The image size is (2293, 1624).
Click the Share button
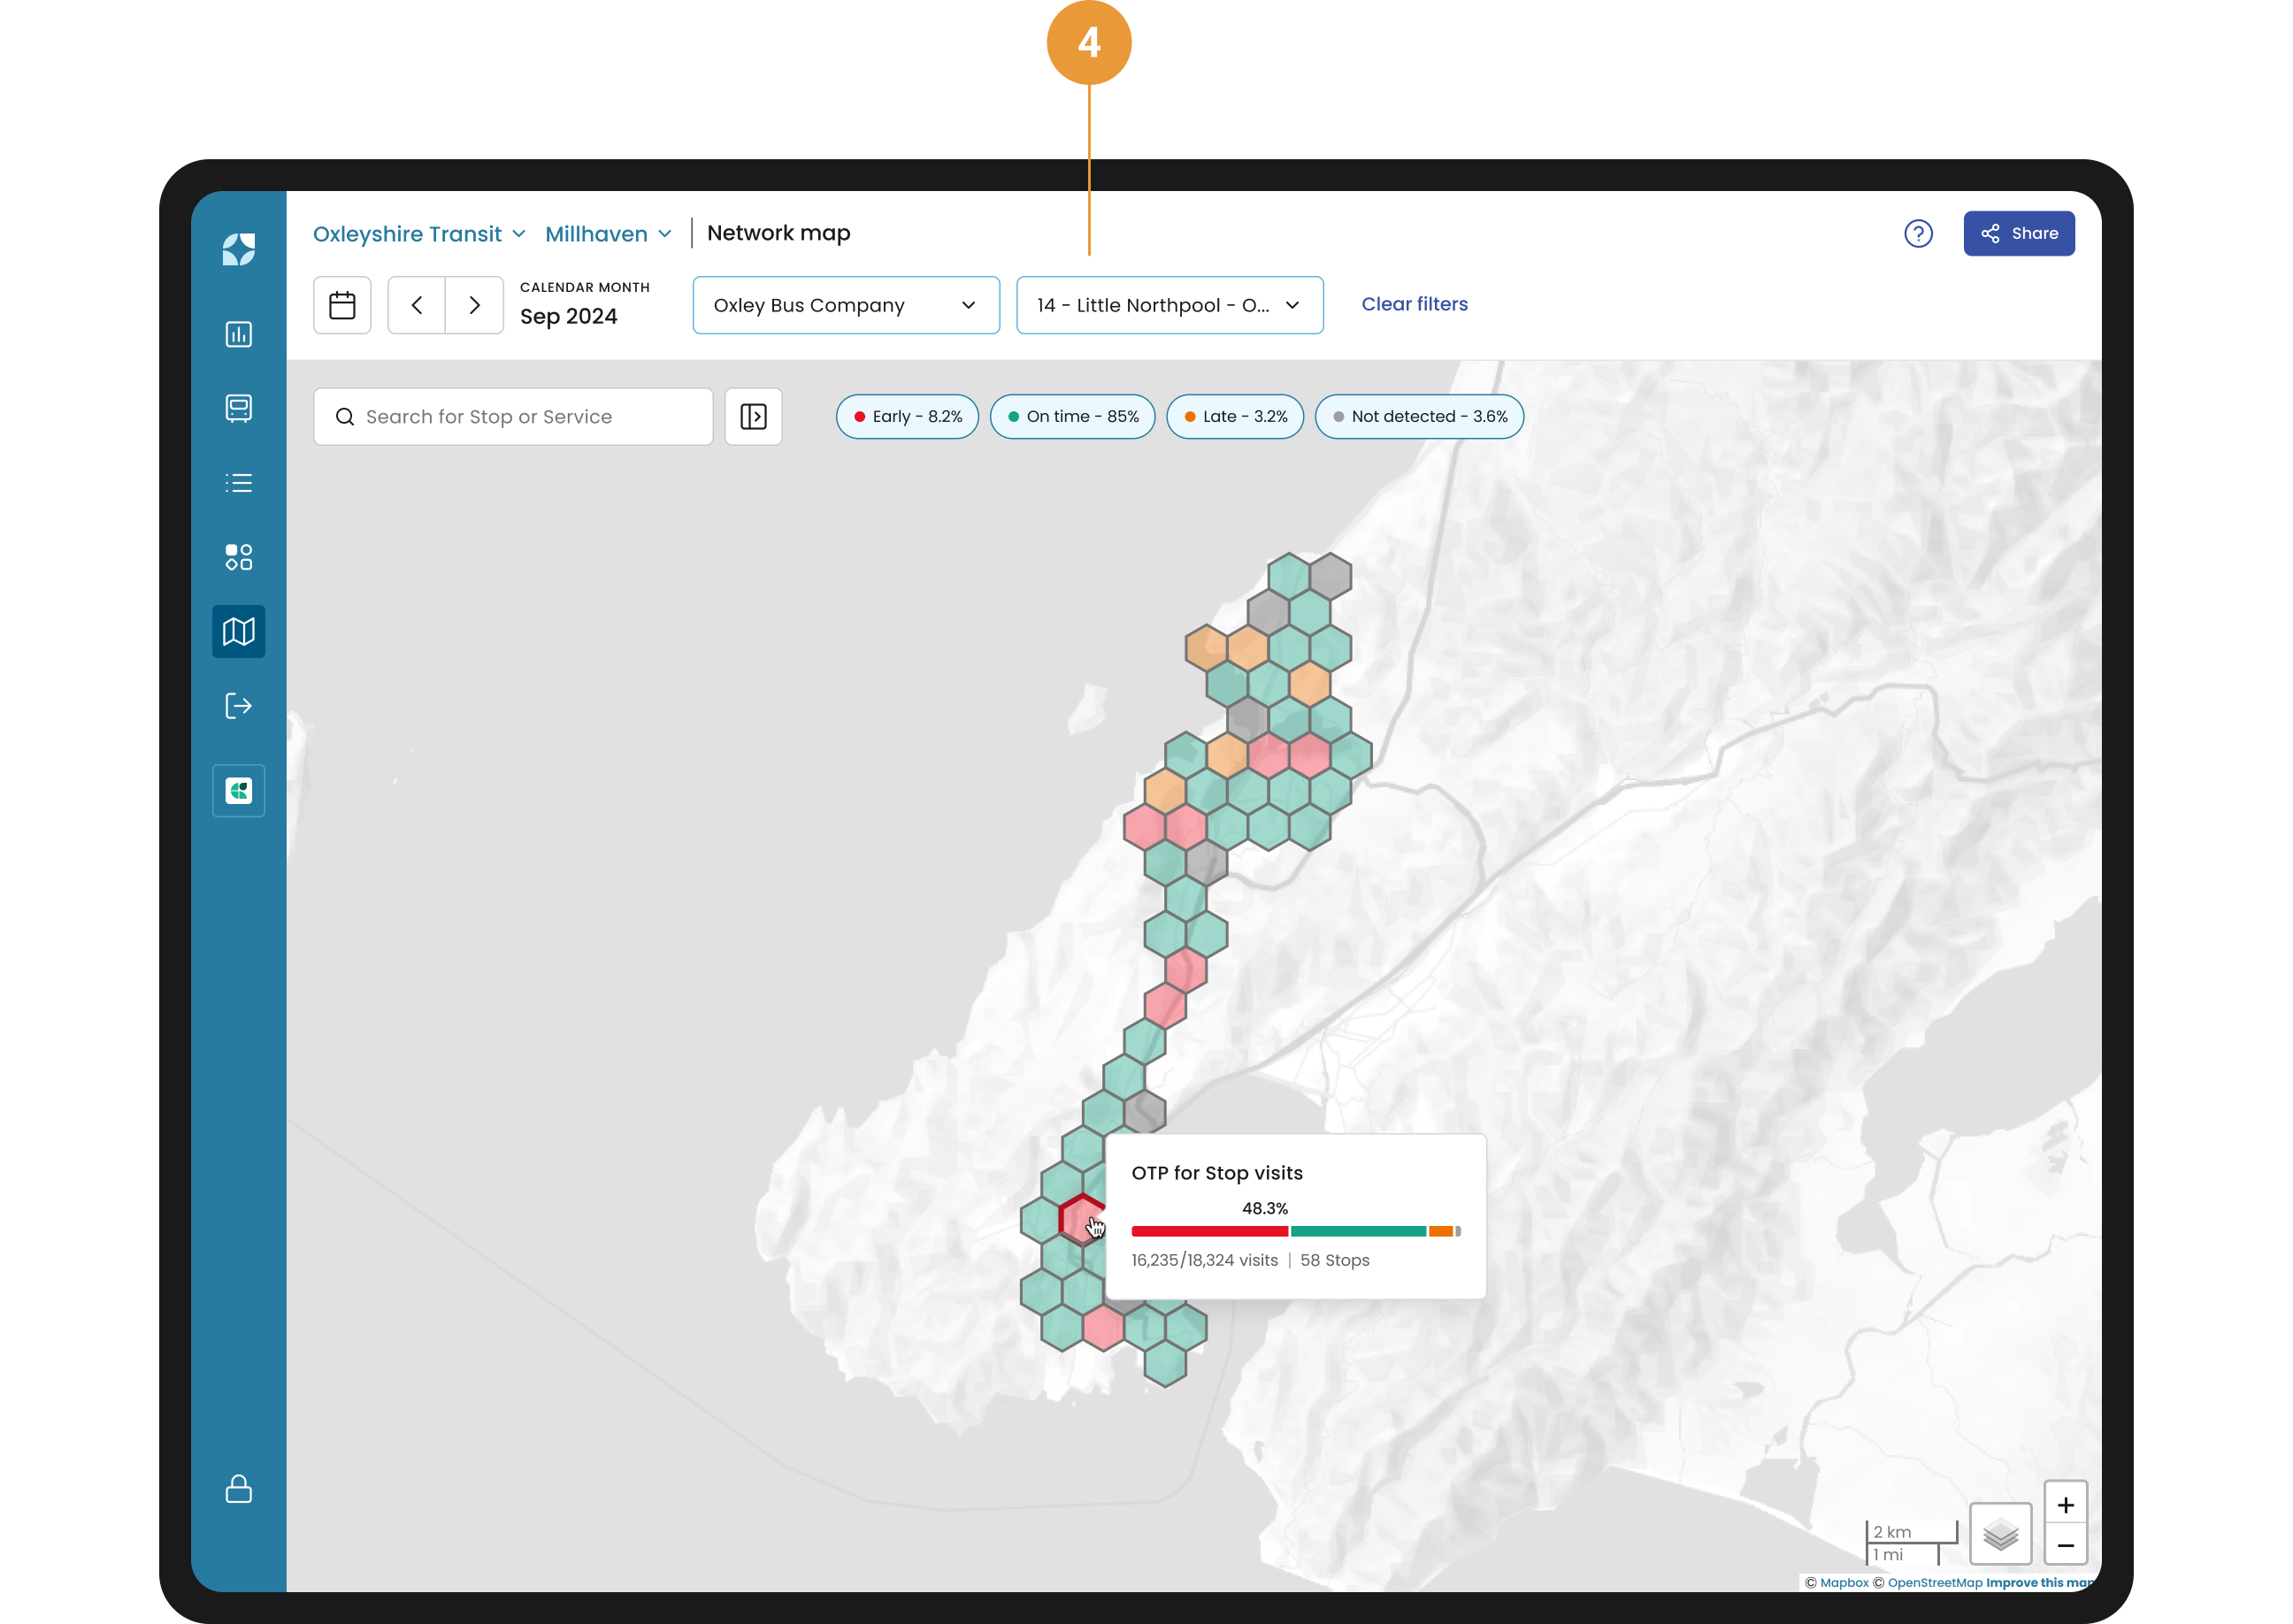(2017, 233)
